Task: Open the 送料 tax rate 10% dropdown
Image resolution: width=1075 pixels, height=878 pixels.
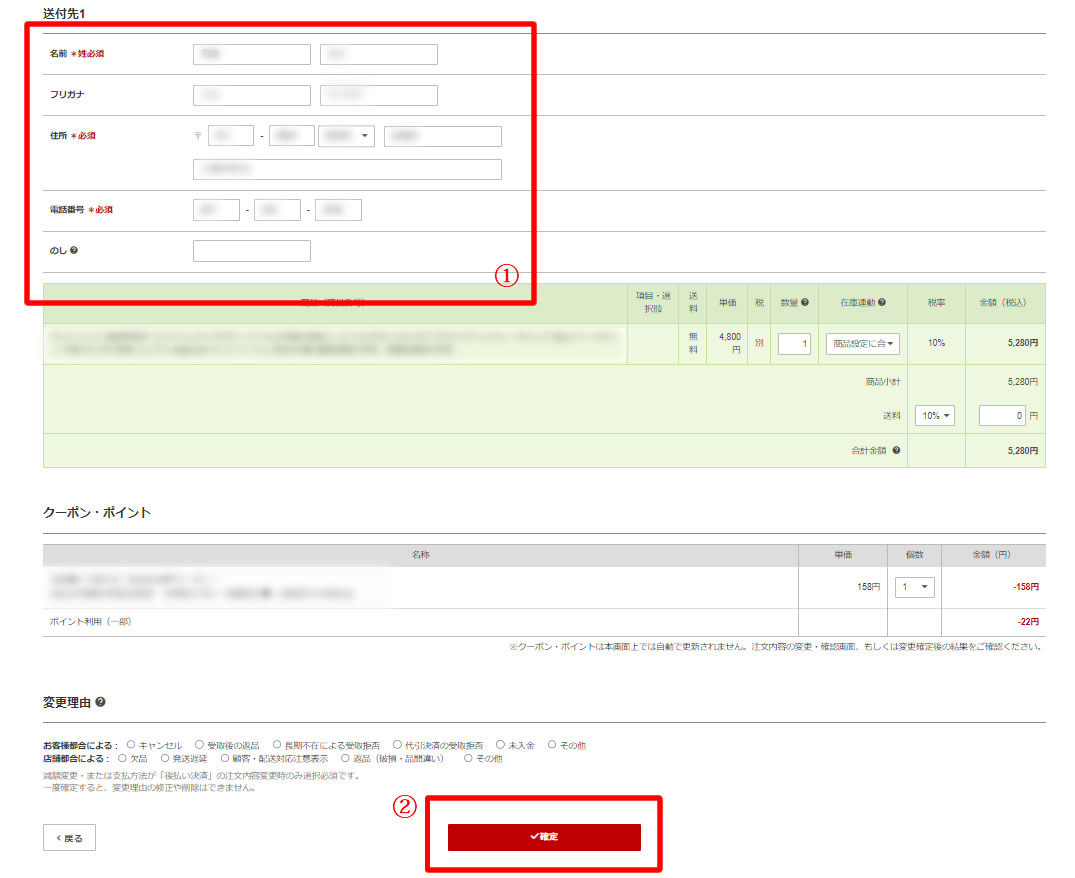Action: (x=934, y=415)
